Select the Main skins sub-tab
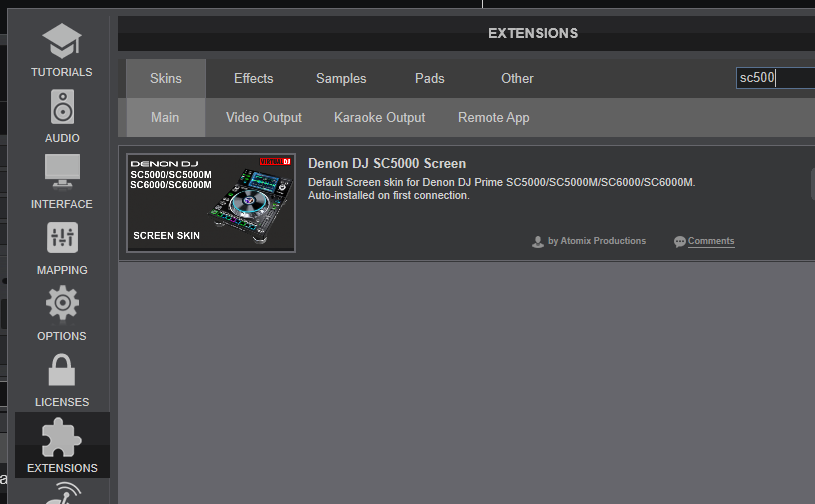 [x=165, y=117]
